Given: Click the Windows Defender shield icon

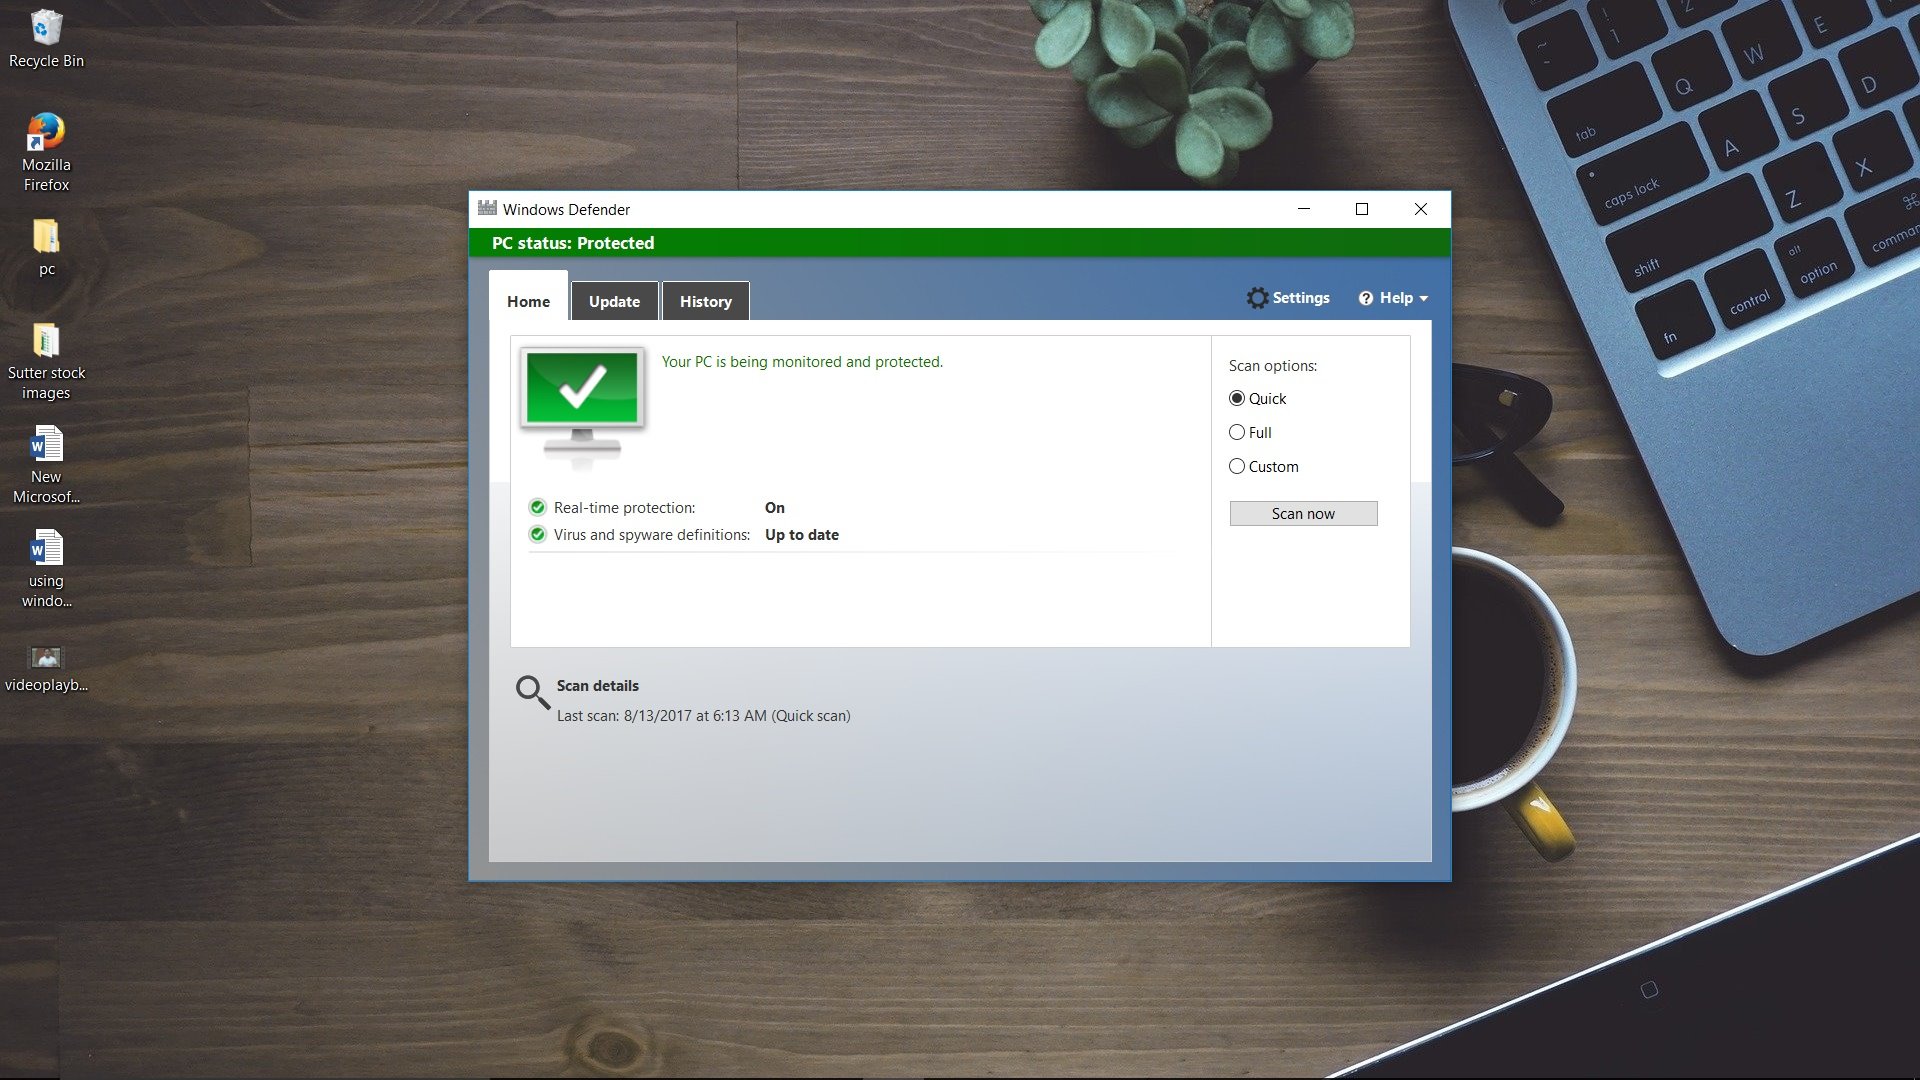Looking at the screenshot, I should click(x=487, y=208).
